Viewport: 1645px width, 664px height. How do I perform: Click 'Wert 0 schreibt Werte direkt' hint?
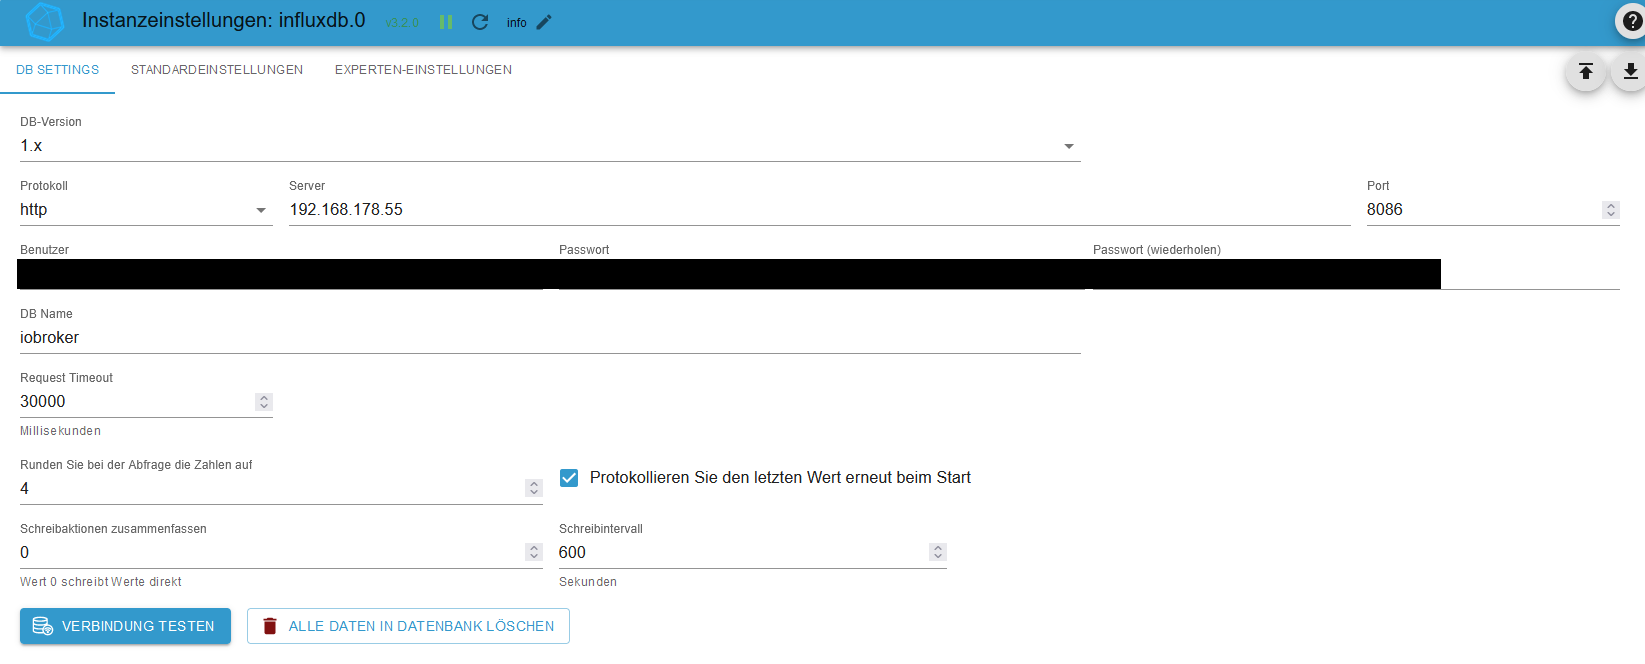point(101,582)
